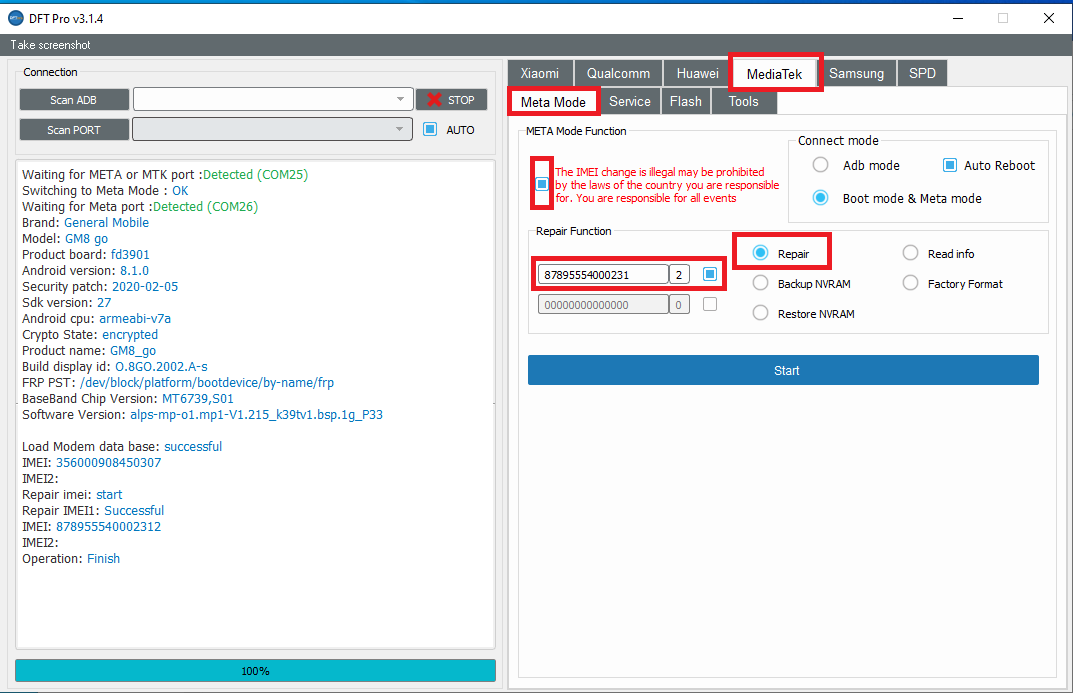The height and width of the screenshot is (693, 1073).
Task: Select the Adb mode radio button
Action: click(x=820, y=165)
